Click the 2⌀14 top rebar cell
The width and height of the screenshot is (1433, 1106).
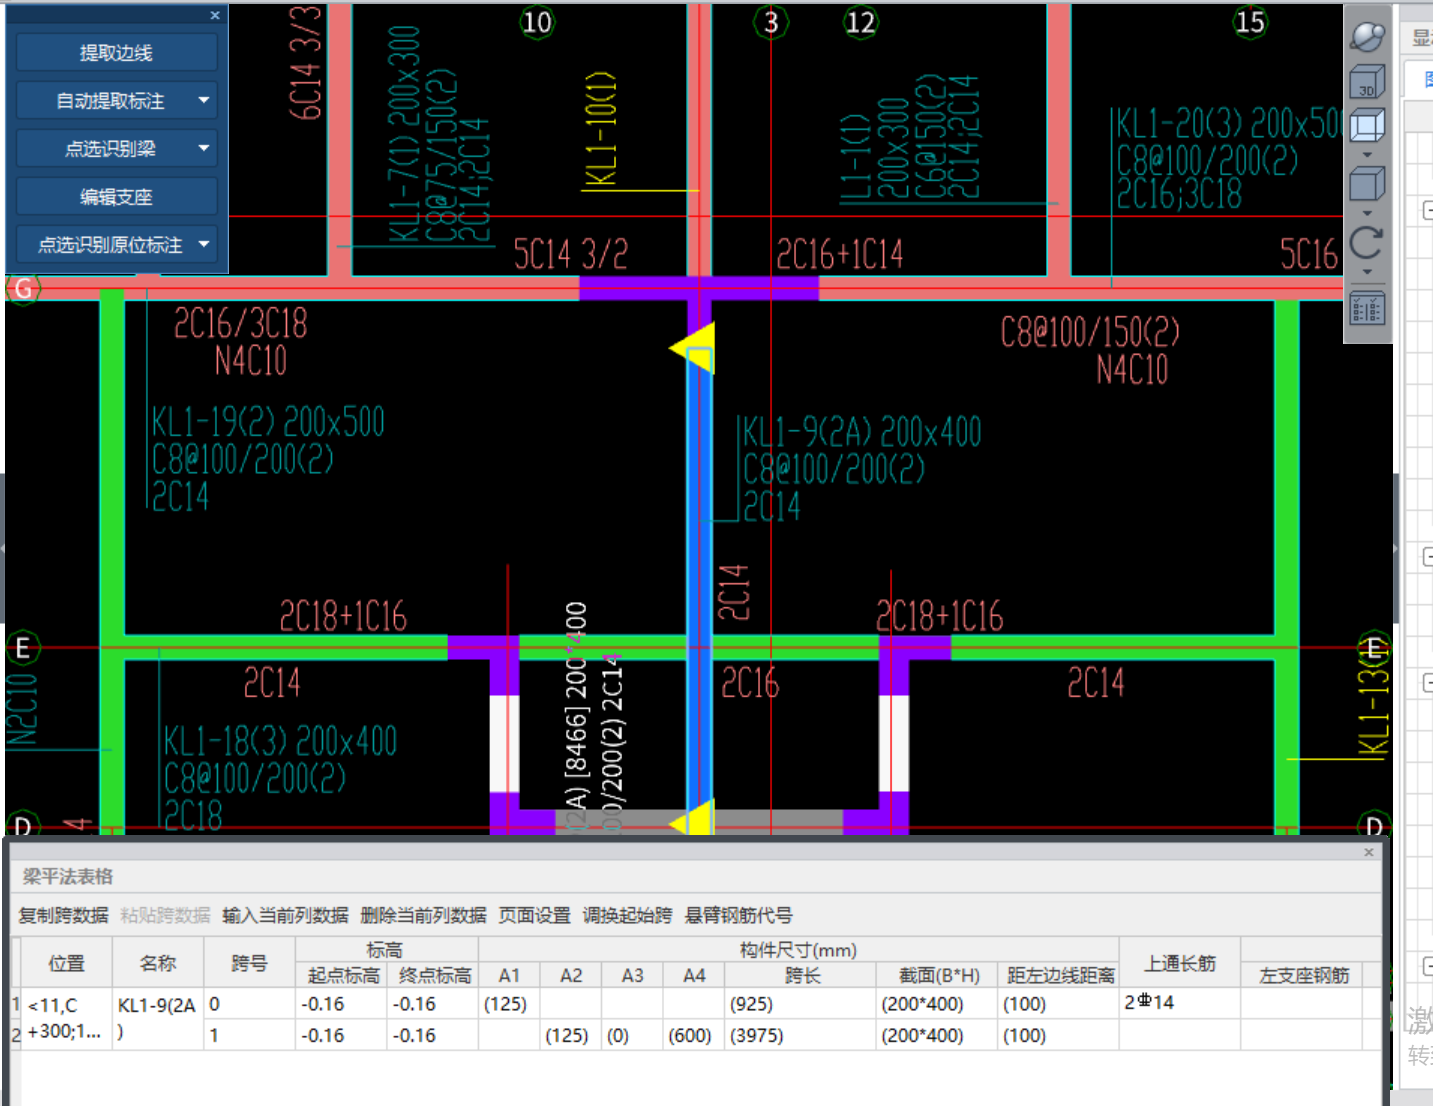1180,1003
